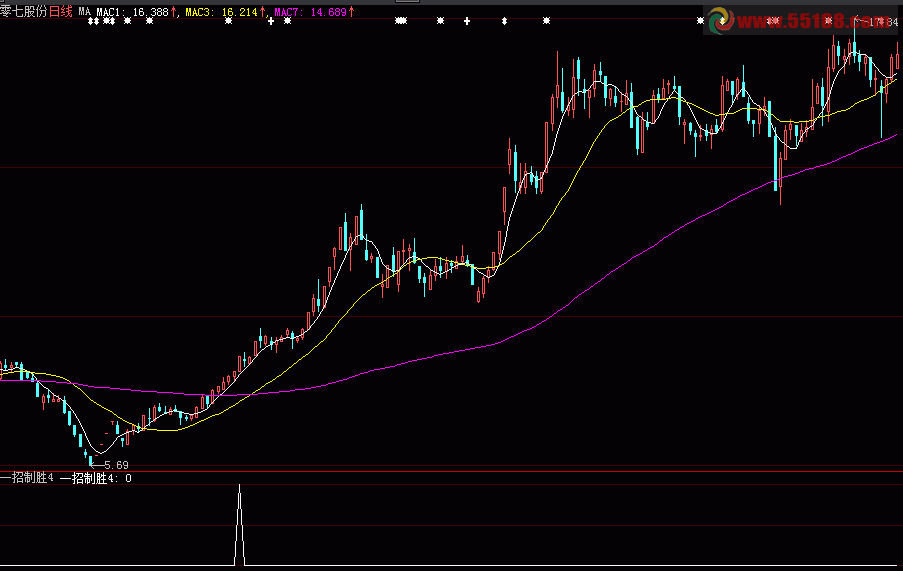Click the magenta MAC7: 14.689 value

[314, 12]
